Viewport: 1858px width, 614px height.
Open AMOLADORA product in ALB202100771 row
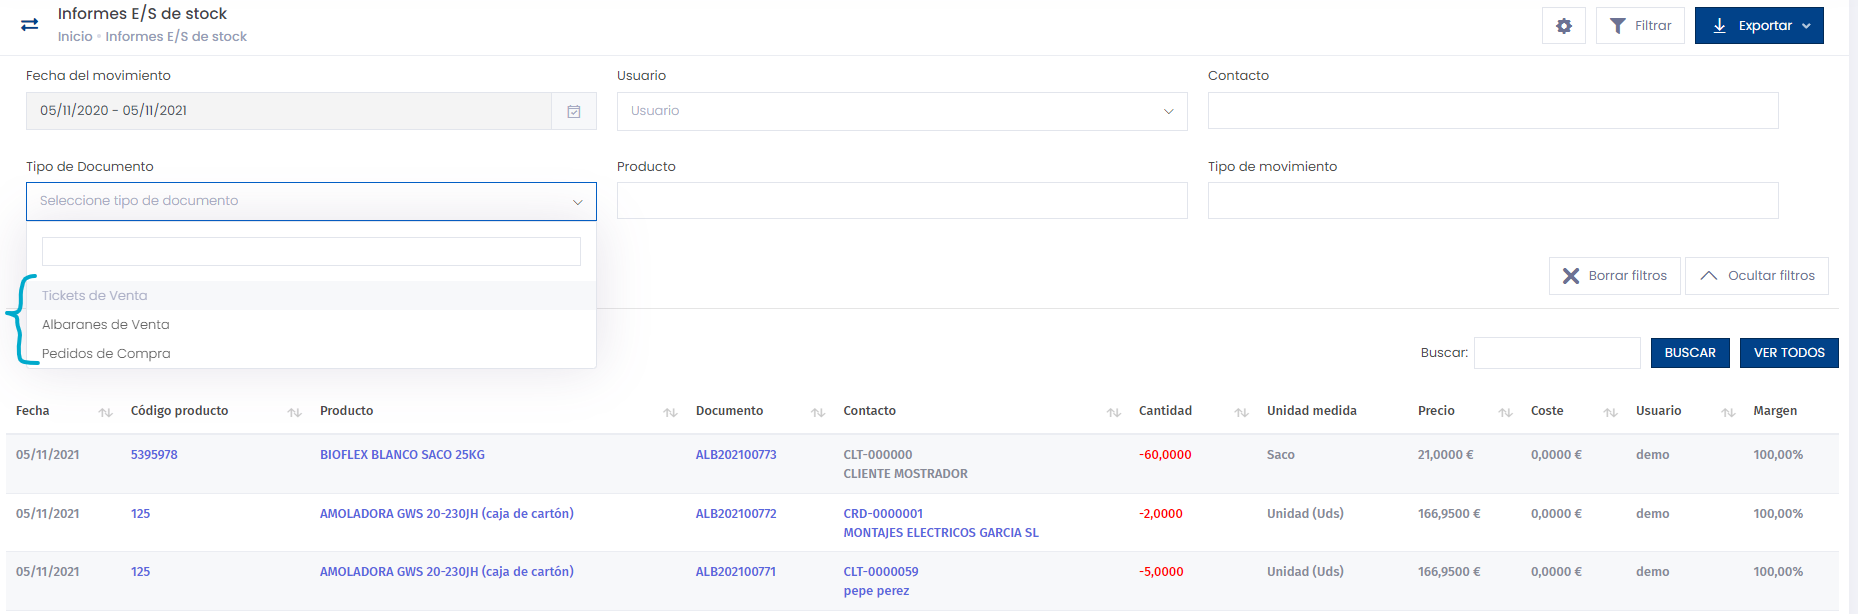pos(447,572)
